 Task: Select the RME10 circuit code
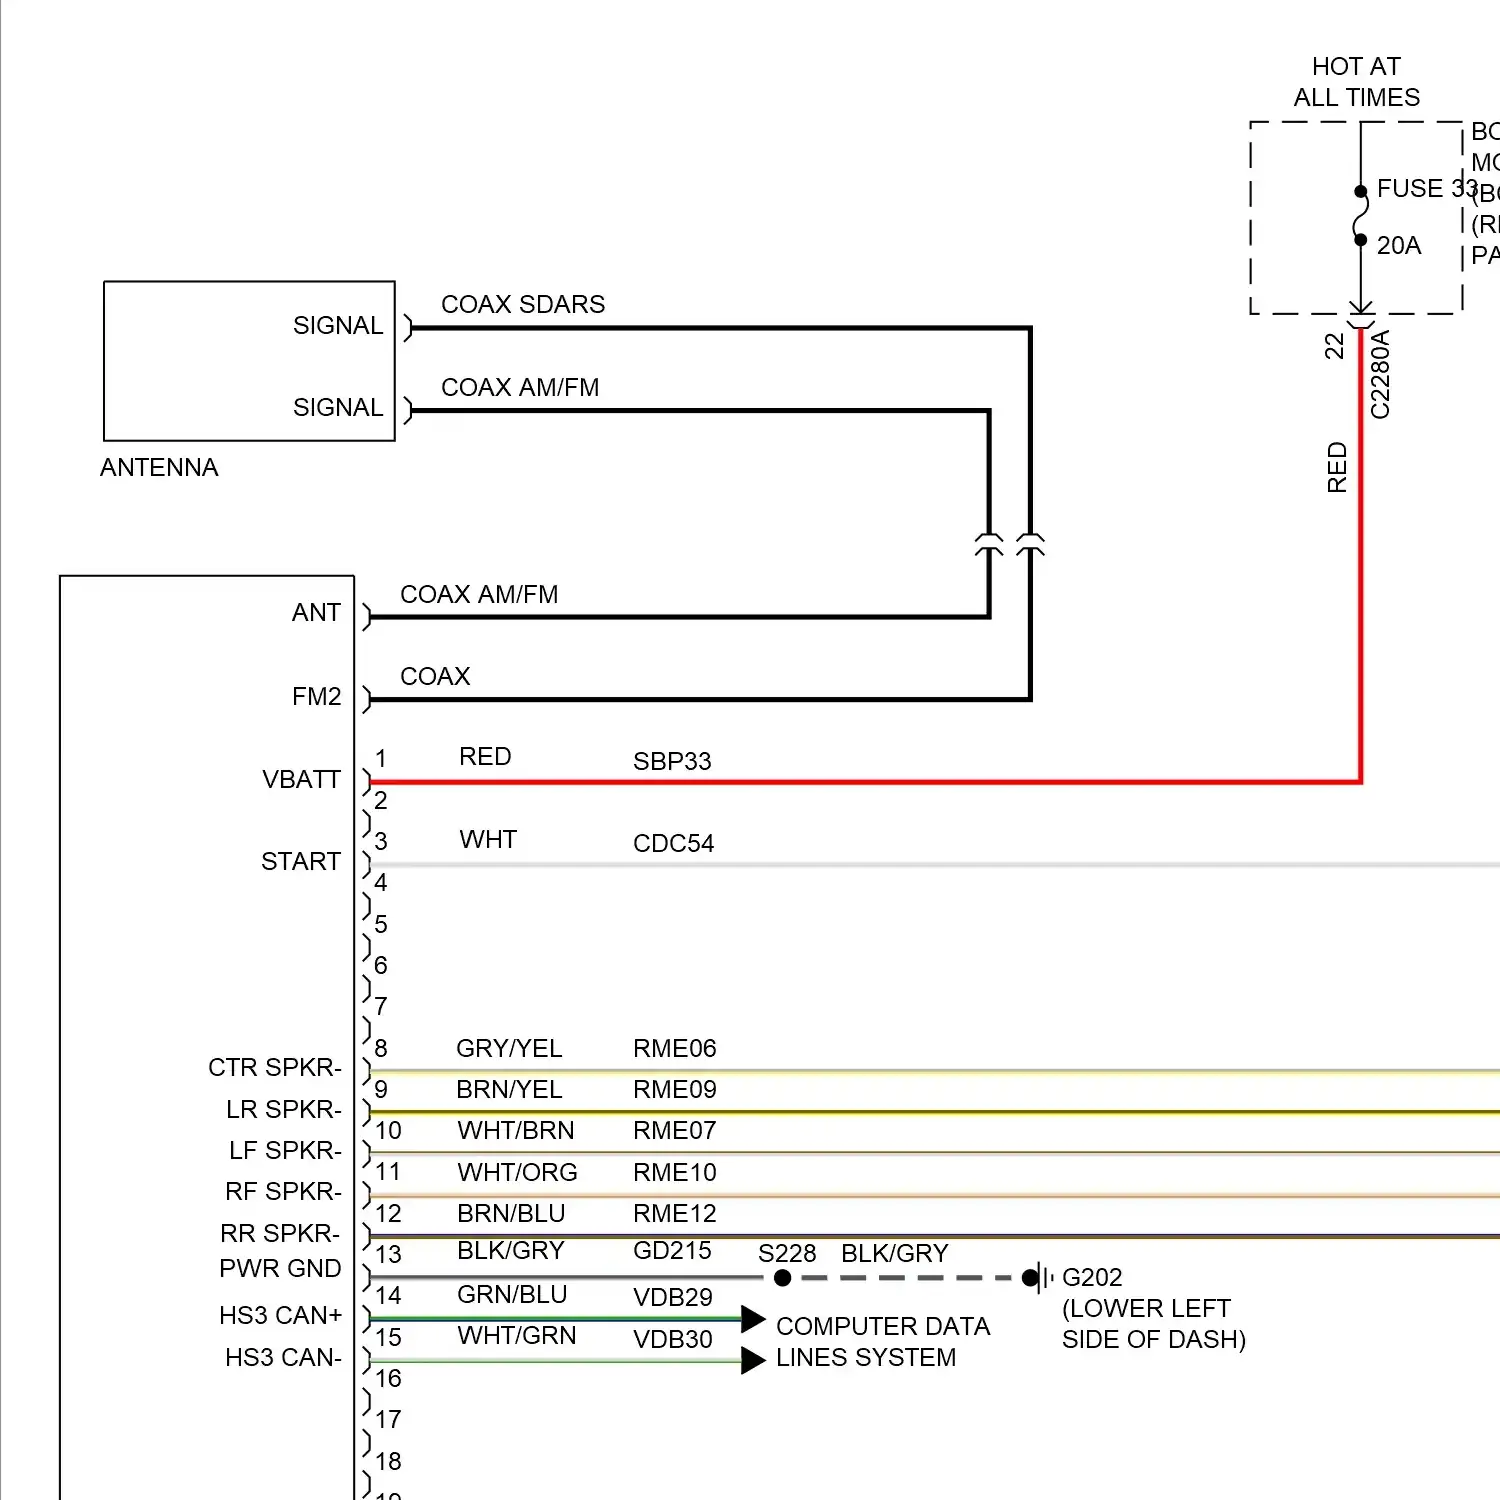[675, 1172]
